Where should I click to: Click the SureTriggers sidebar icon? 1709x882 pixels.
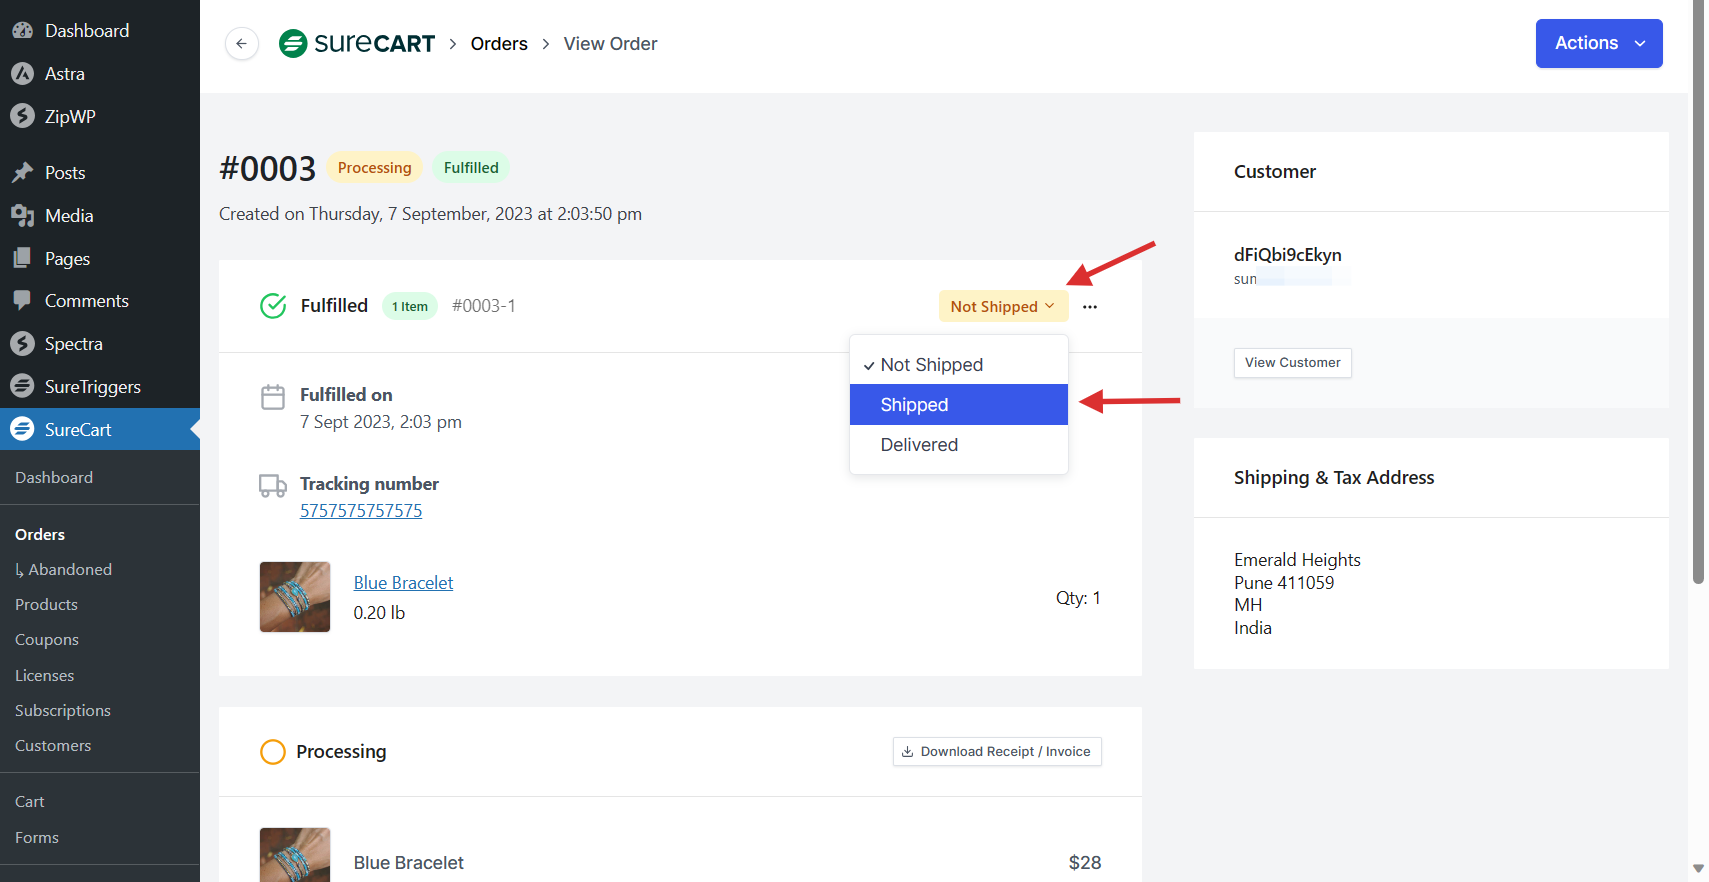pyautogui.click(x=22, y=387)
